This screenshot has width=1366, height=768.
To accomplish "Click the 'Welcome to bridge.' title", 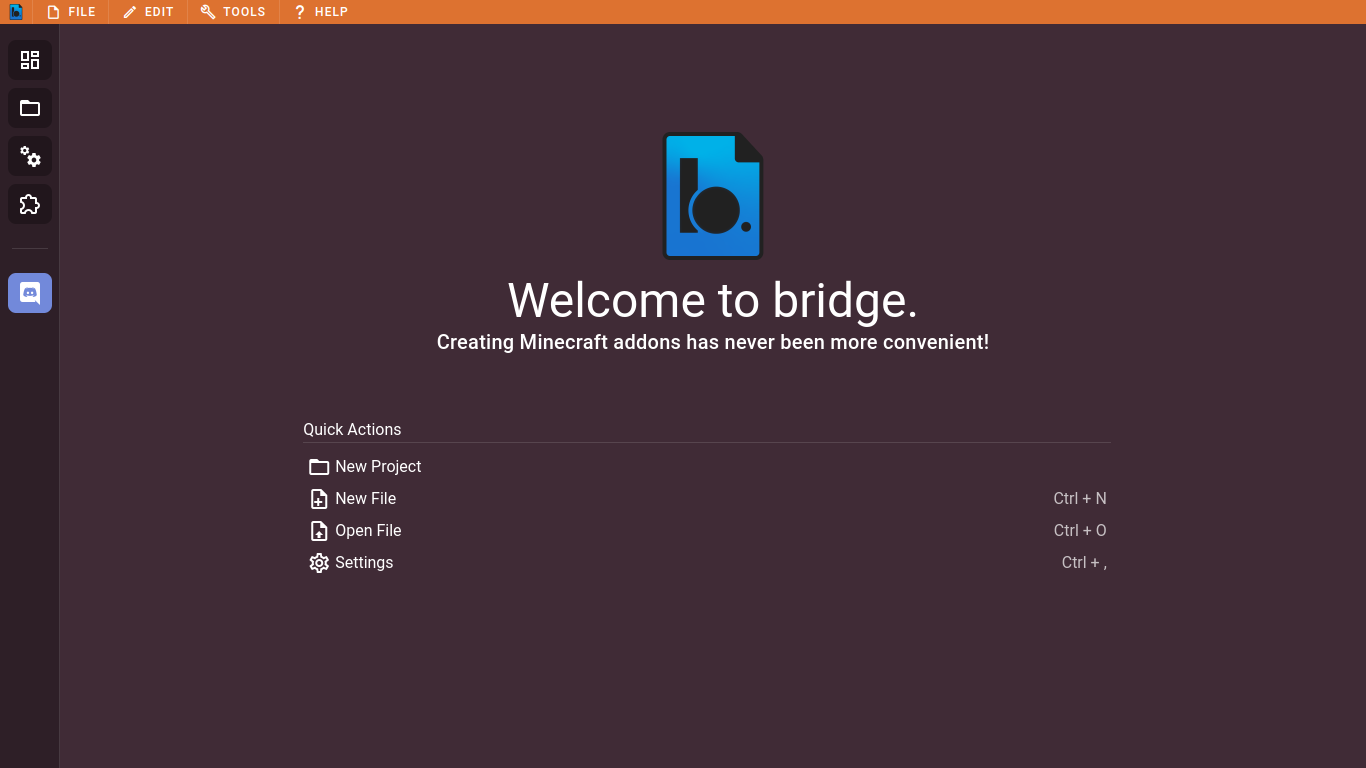I will point(713,300).
